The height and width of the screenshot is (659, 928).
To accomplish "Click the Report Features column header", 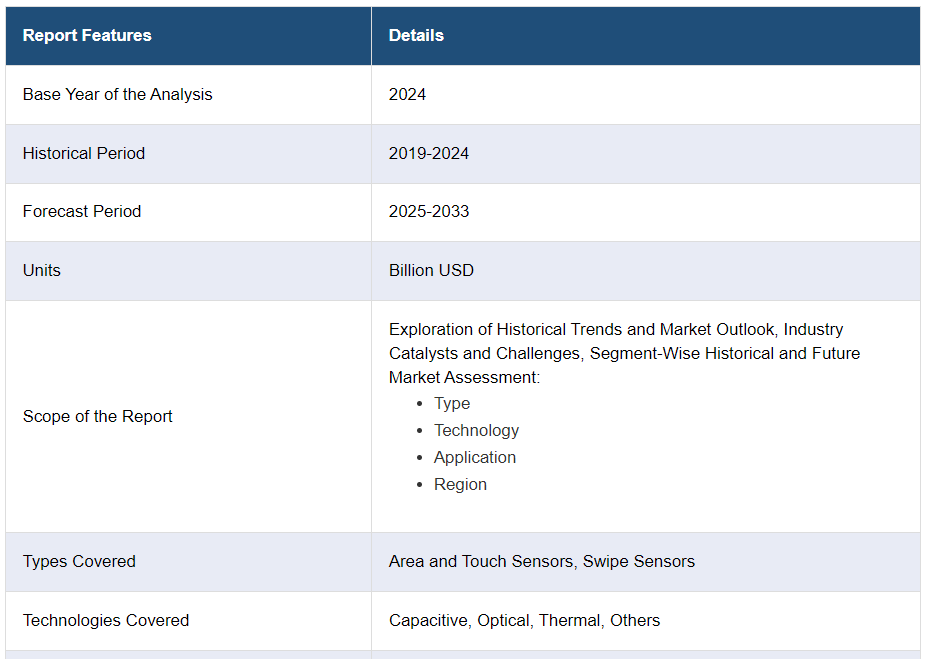I will [x=87, y=36].
